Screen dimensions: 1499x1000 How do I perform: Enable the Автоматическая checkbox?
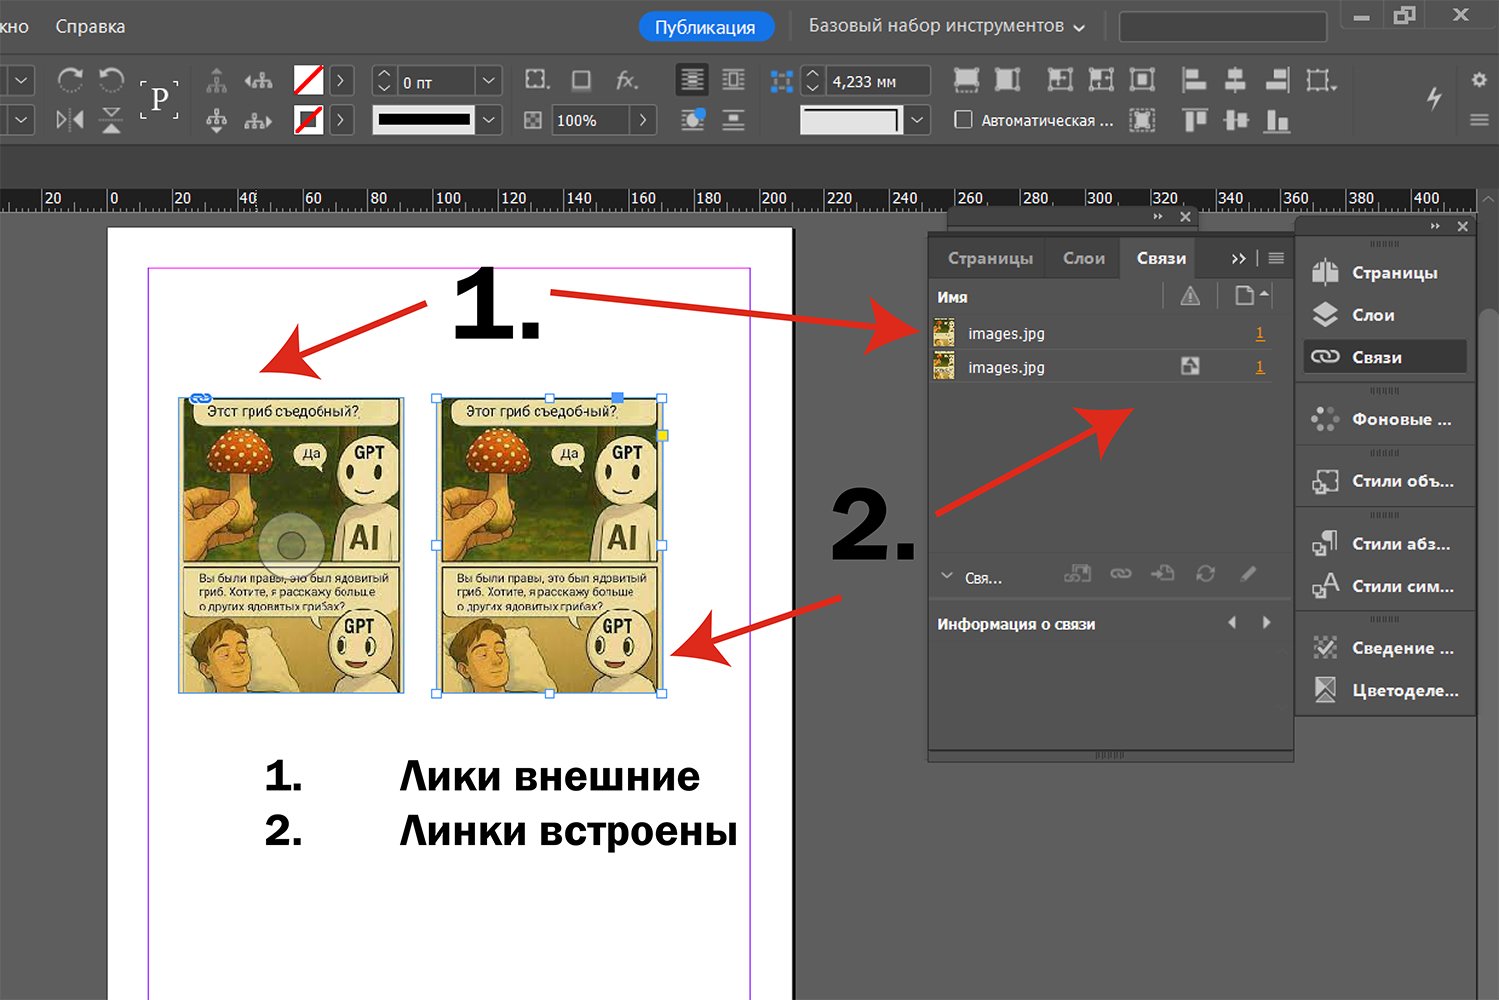point(963,120)
